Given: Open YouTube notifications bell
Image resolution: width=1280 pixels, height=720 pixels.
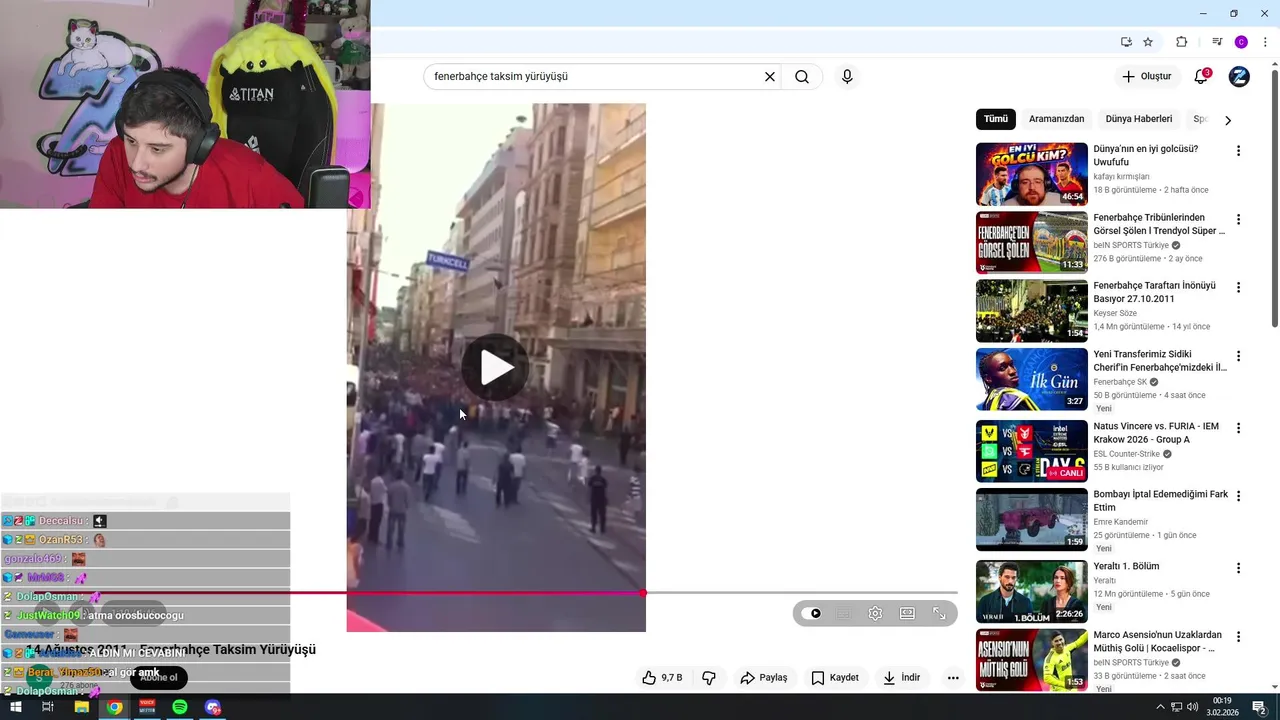Looking at the screenshot, I should 1201,77.
